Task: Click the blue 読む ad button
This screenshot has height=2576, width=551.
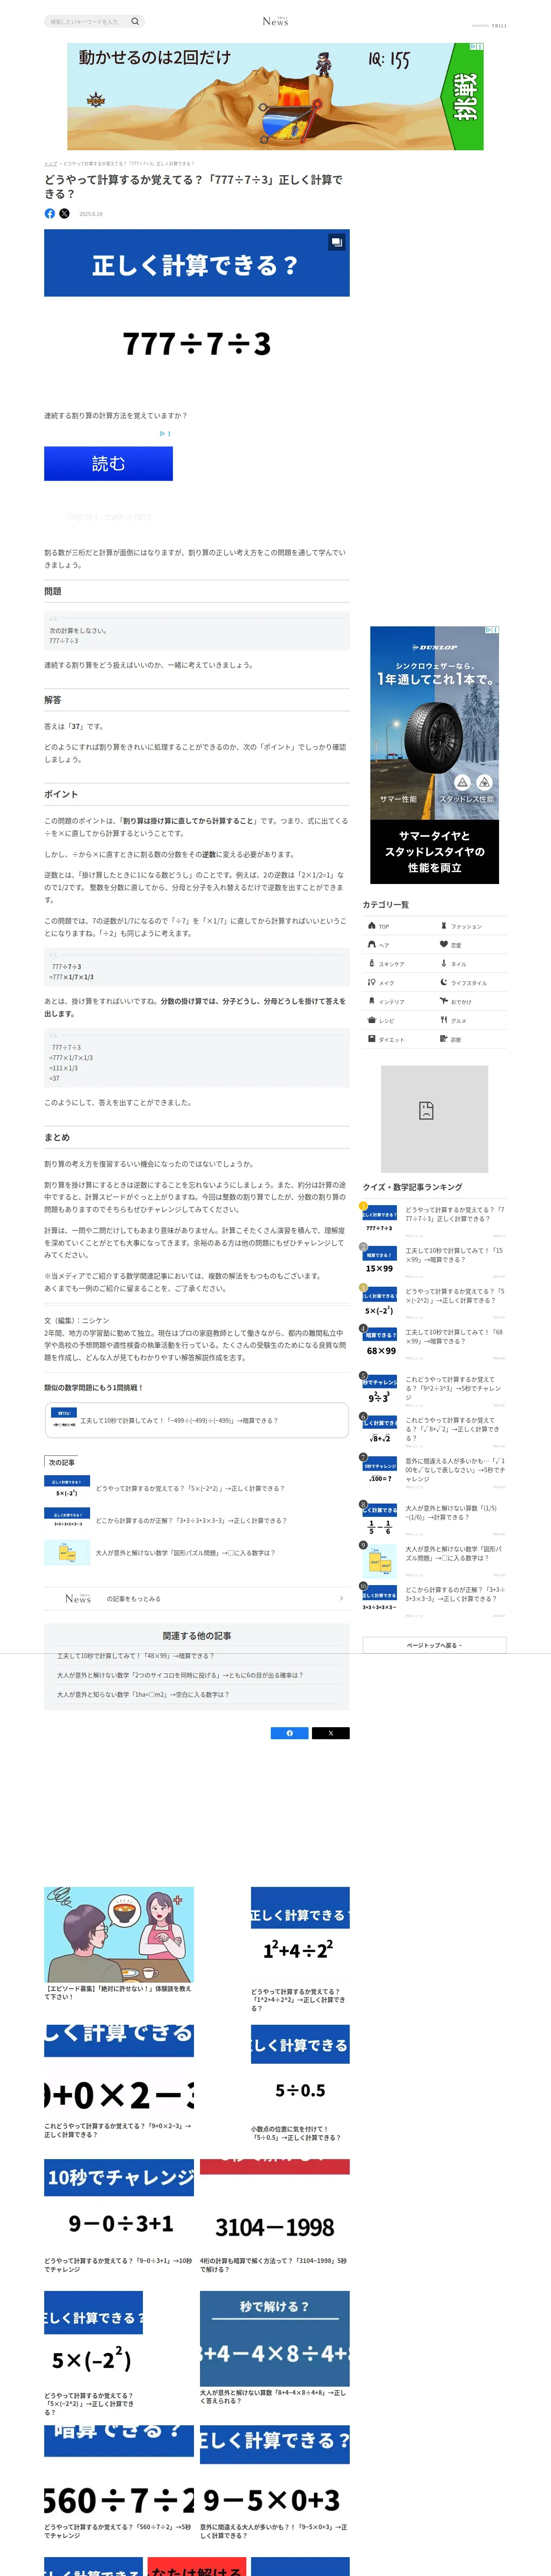Action: [108, 464]
